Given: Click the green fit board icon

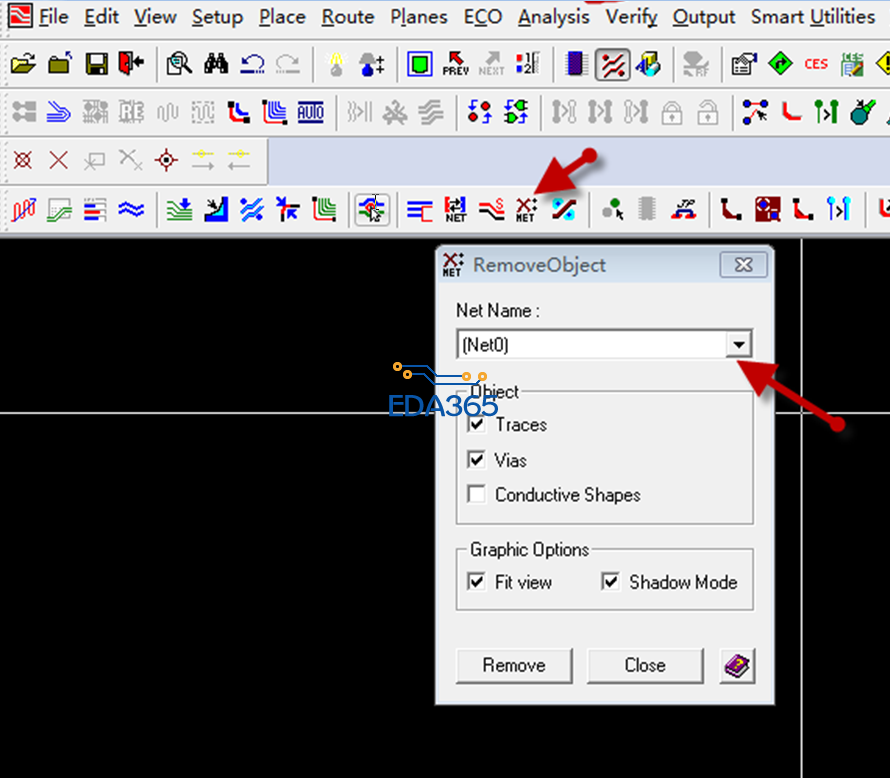Looking at the screenshot, I should pos(419,64).
